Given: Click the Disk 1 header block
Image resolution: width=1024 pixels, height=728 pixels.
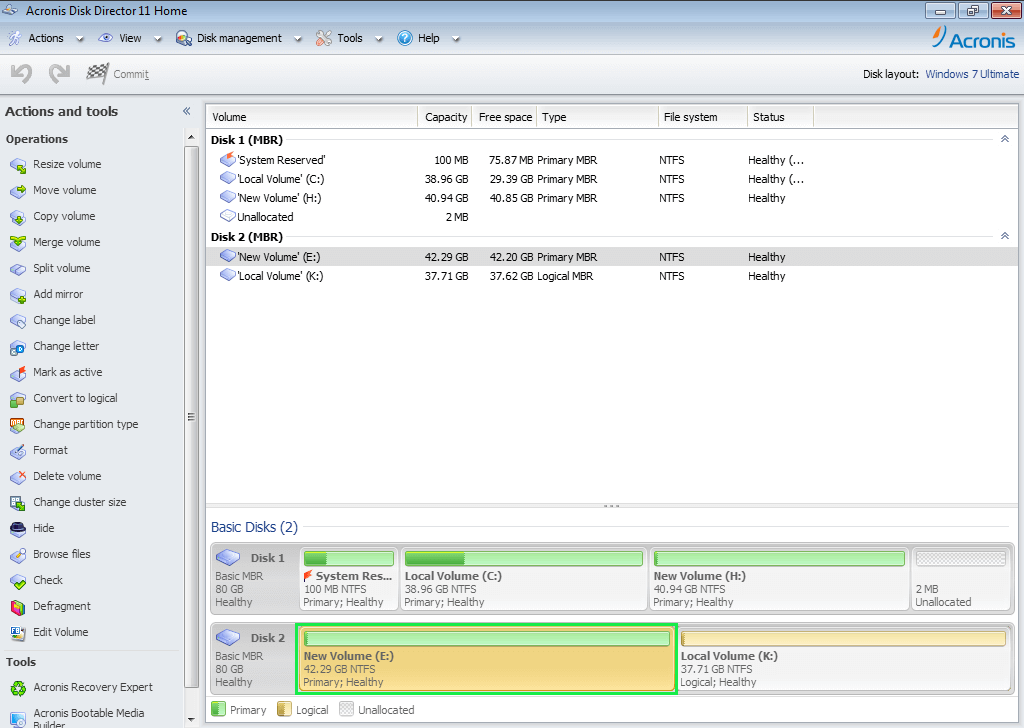Looking at the screenshot, I should pyautogui.click(x=255, y=579).
